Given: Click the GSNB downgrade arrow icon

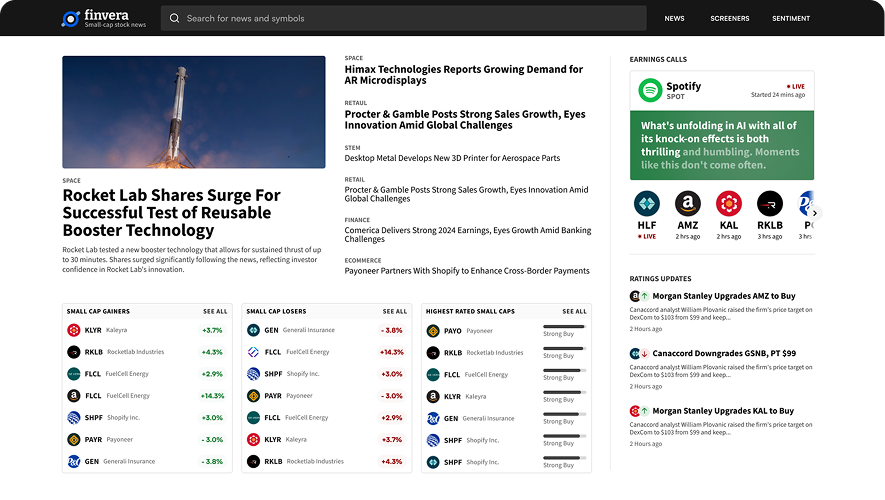Looking at the screenshot, I should pos(645,353).
